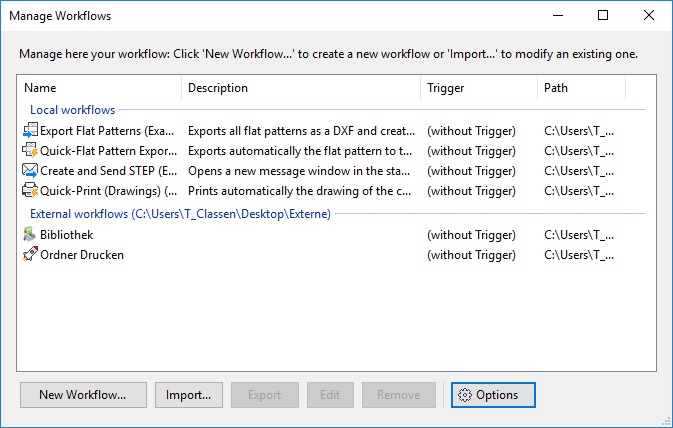Click the gear icon on Options button

tap(464, 395)
